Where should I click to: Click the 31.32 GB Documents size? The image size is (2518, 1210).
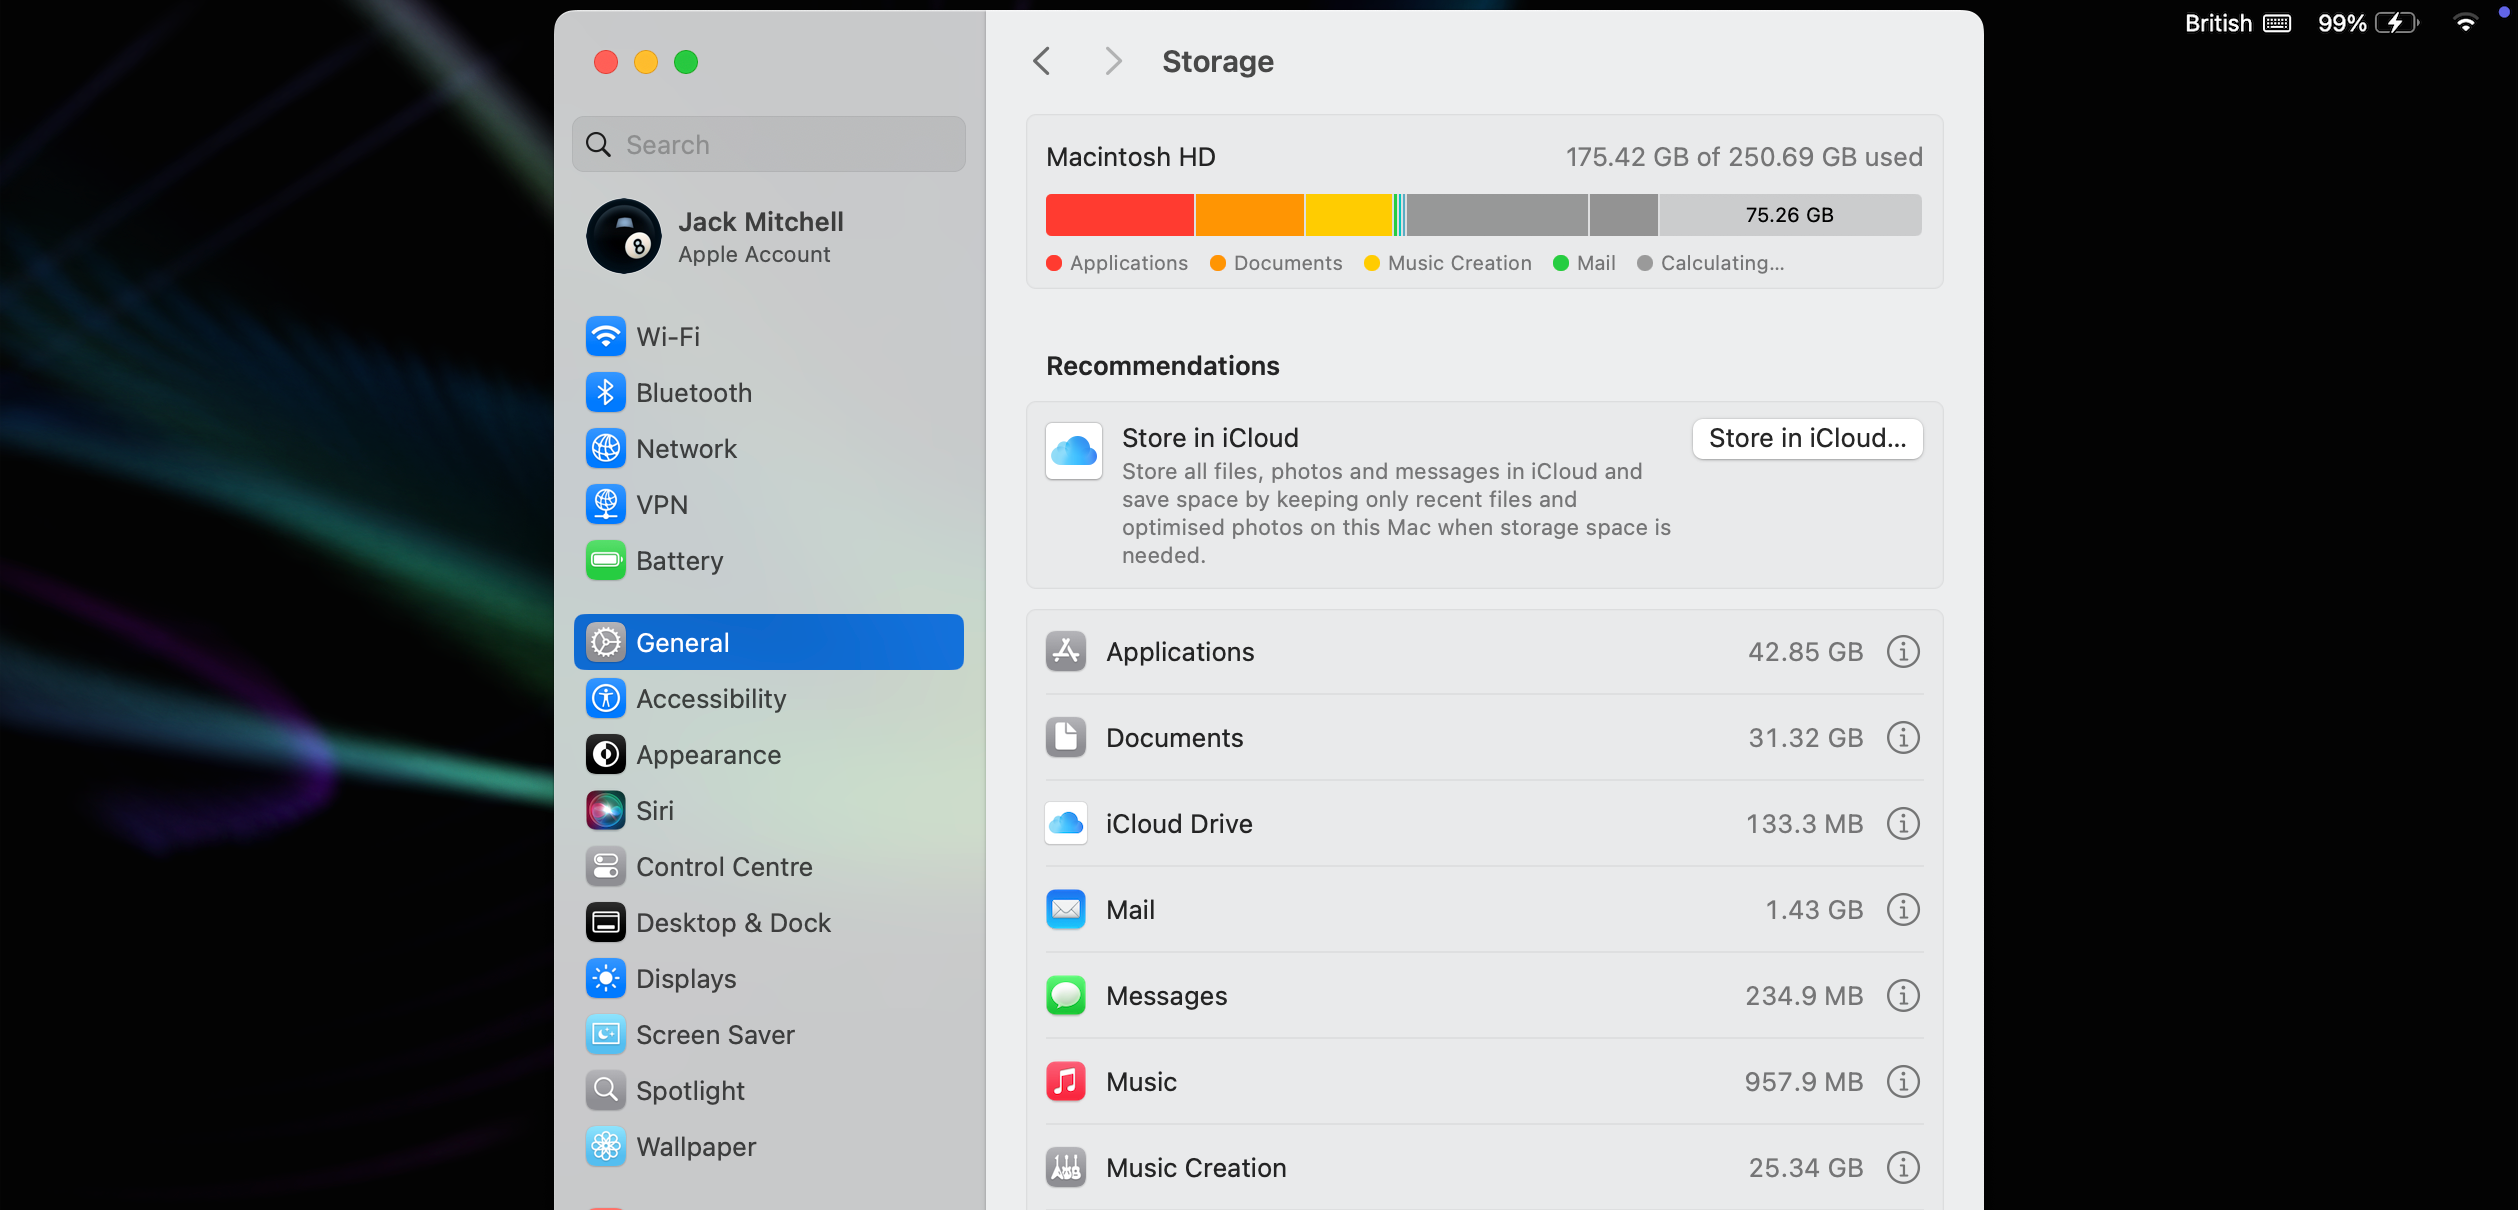pos(1805,738)
